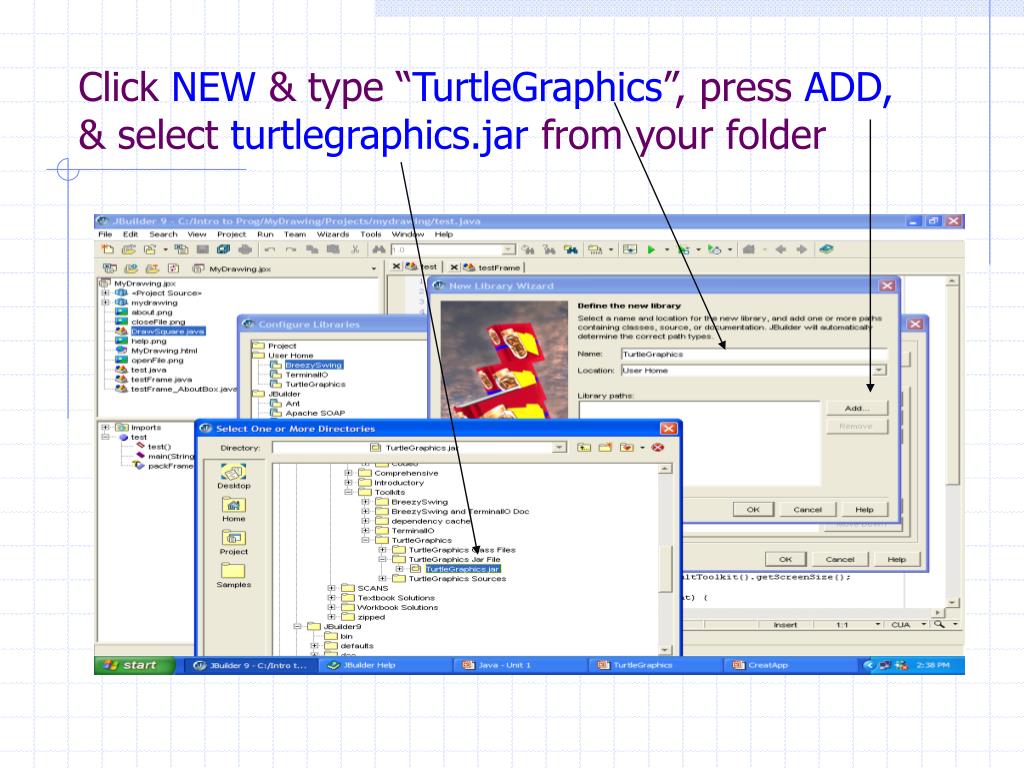The width and height of the screenshot is (1024, 768).
Task: Select BreezySwing library in Configure Libraries
Action: click(313, 365)
